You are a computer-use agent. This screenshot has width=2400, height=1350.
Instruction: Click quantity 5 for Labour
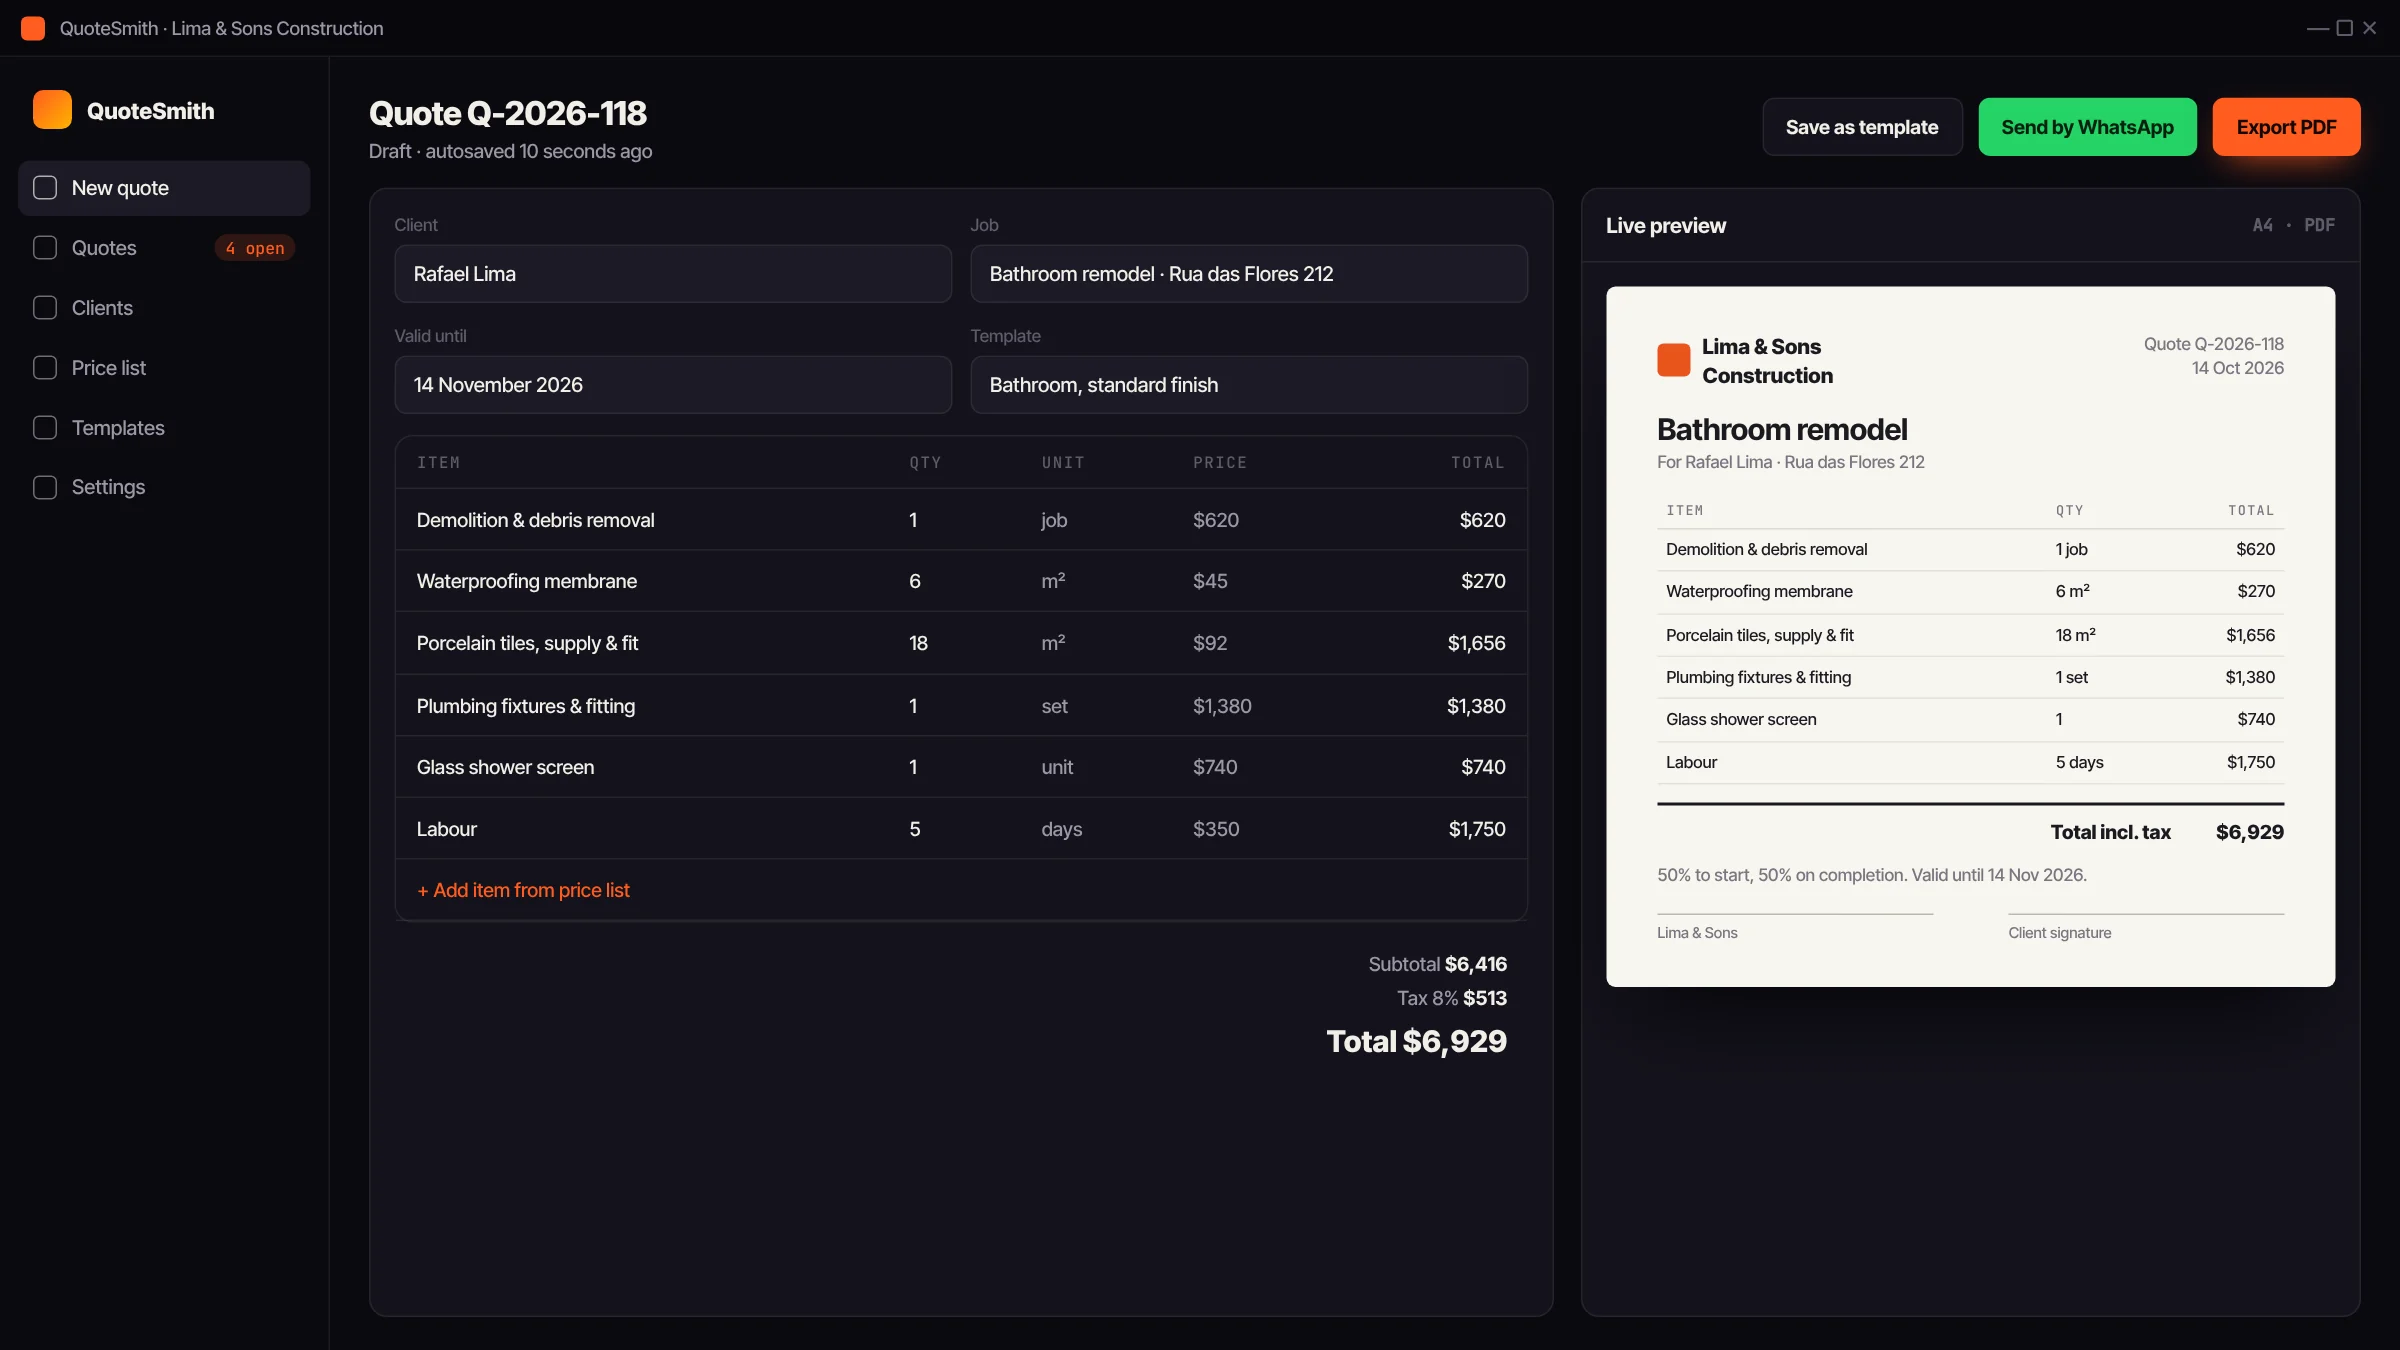click(x=914, y=829)
